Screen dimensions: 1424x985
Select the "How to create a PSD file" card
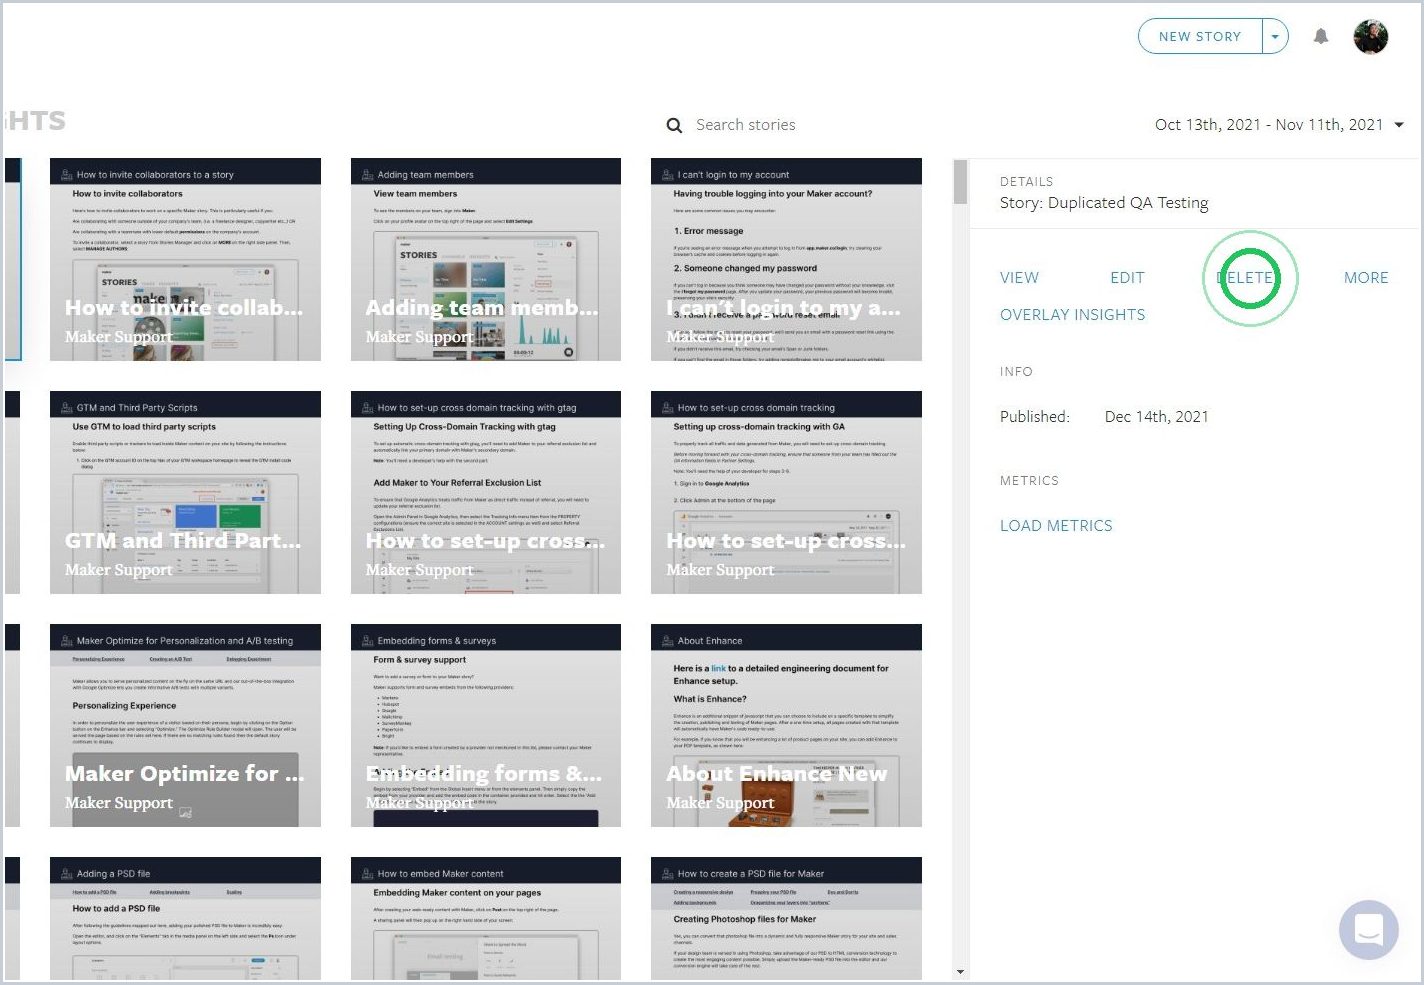pyautogui.click(x=786, y=919)
